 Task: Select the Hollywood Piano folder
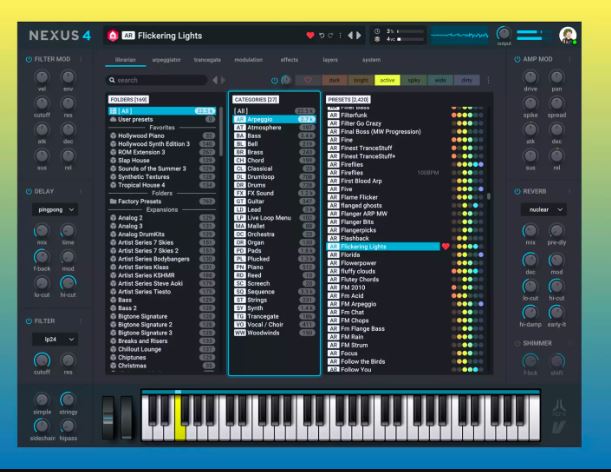[162, 136]
